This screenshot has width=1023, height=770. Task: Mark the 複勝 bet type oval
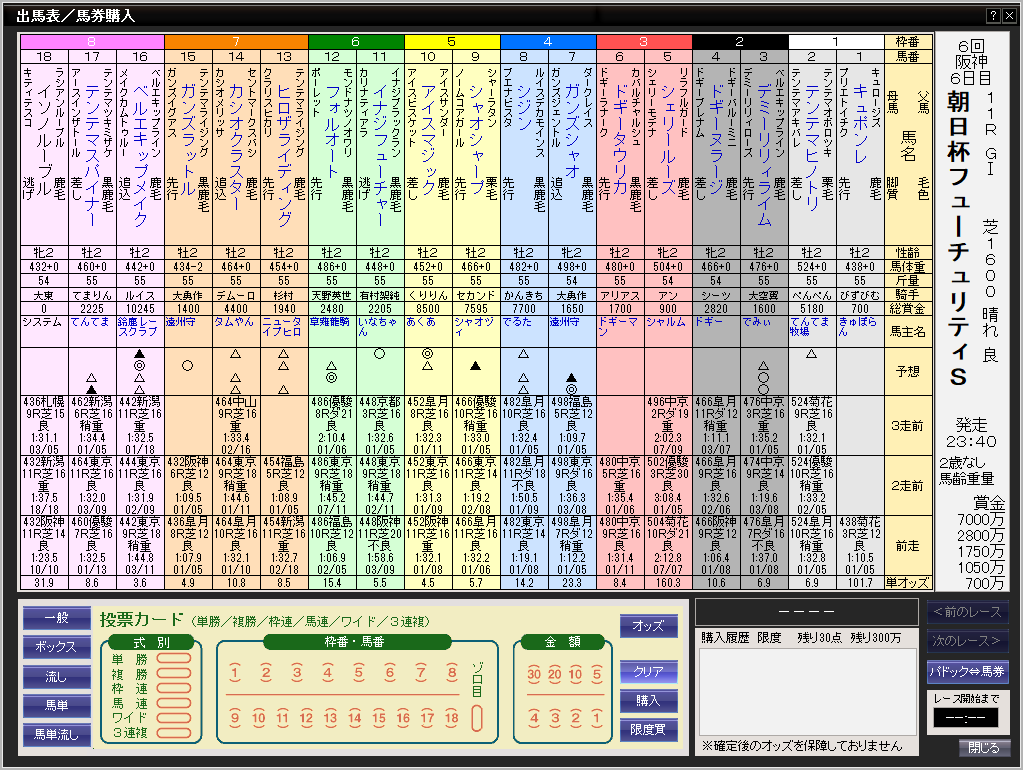click(174, 673)
